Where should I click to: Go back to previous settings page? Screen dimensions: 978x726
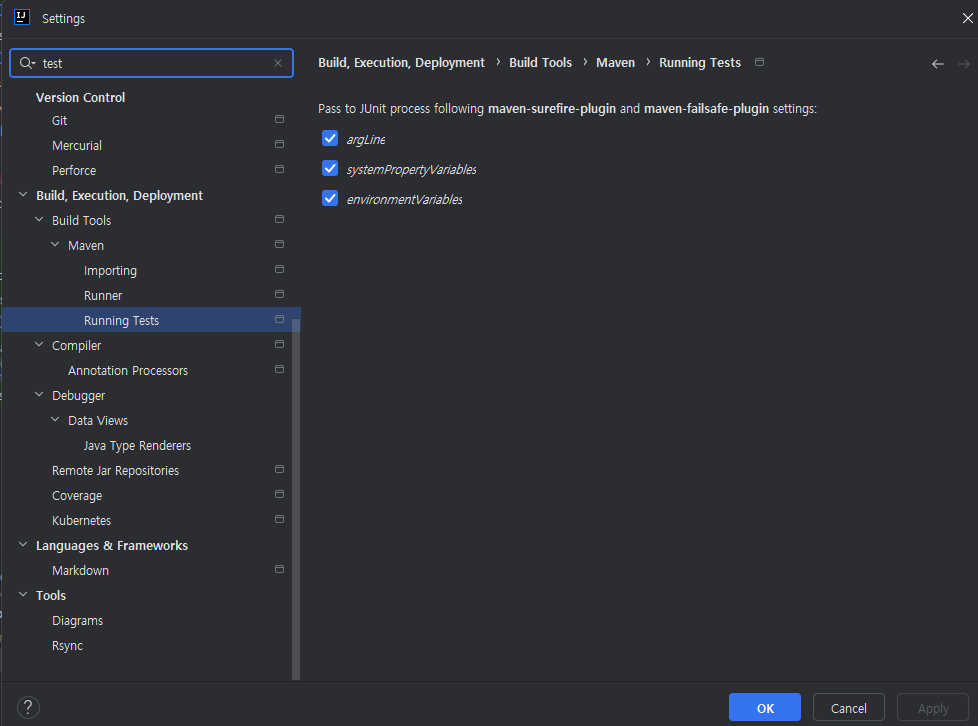pyautogui.click(x=937, y=64)
